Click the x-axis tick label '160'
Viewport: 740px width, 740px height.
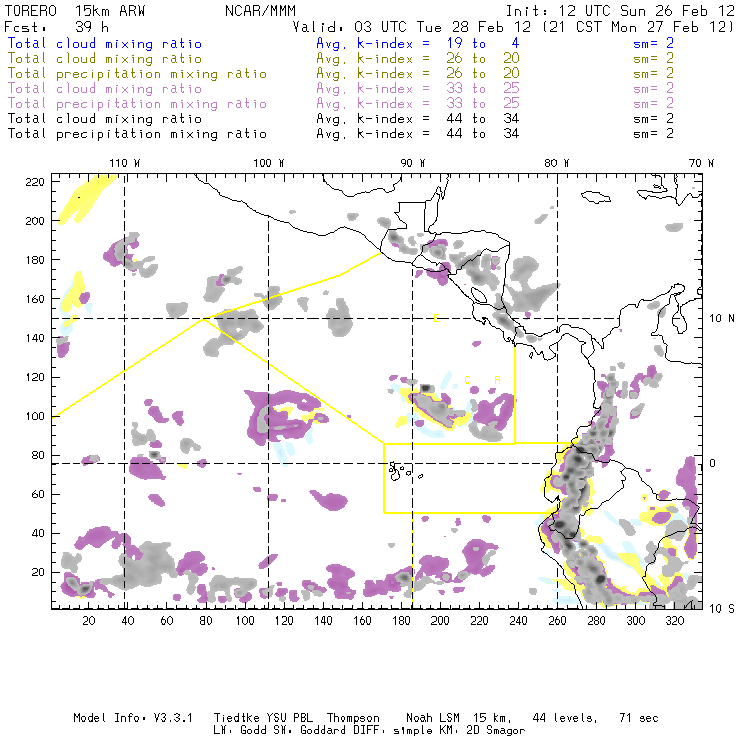pos(362,621)
